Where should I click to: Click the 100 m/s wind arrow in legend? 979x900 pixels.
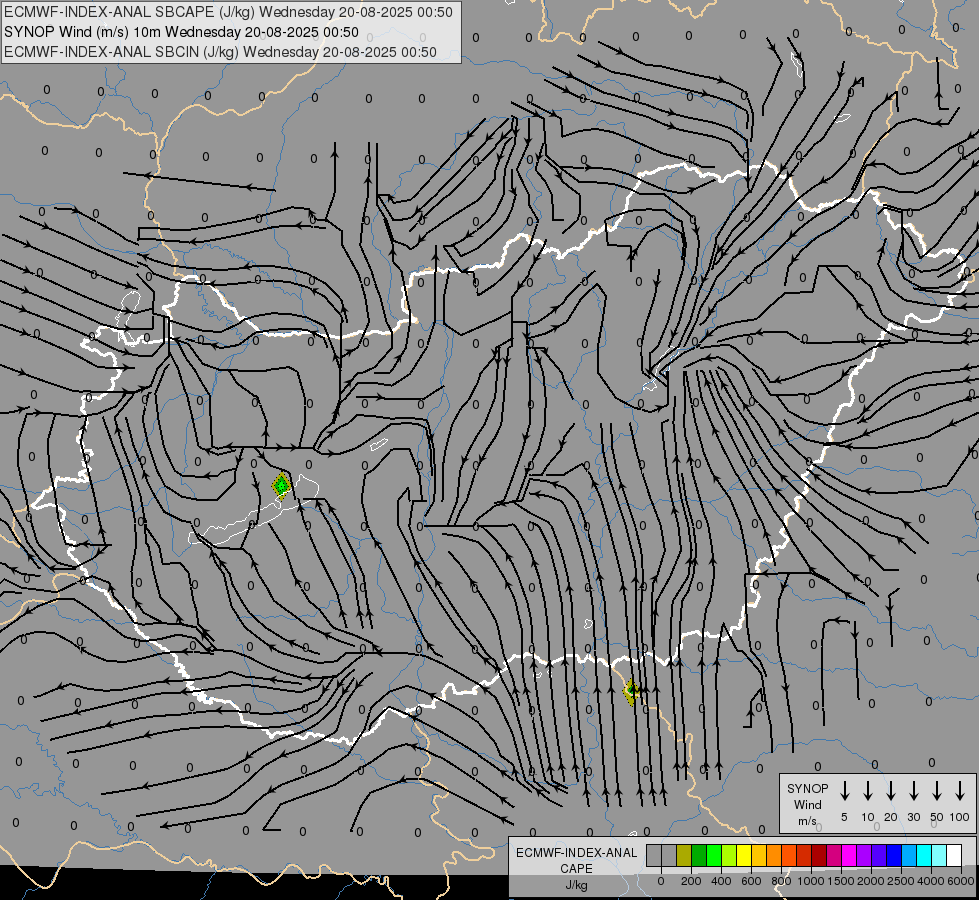pyautogui.click(x=960, y=791)
